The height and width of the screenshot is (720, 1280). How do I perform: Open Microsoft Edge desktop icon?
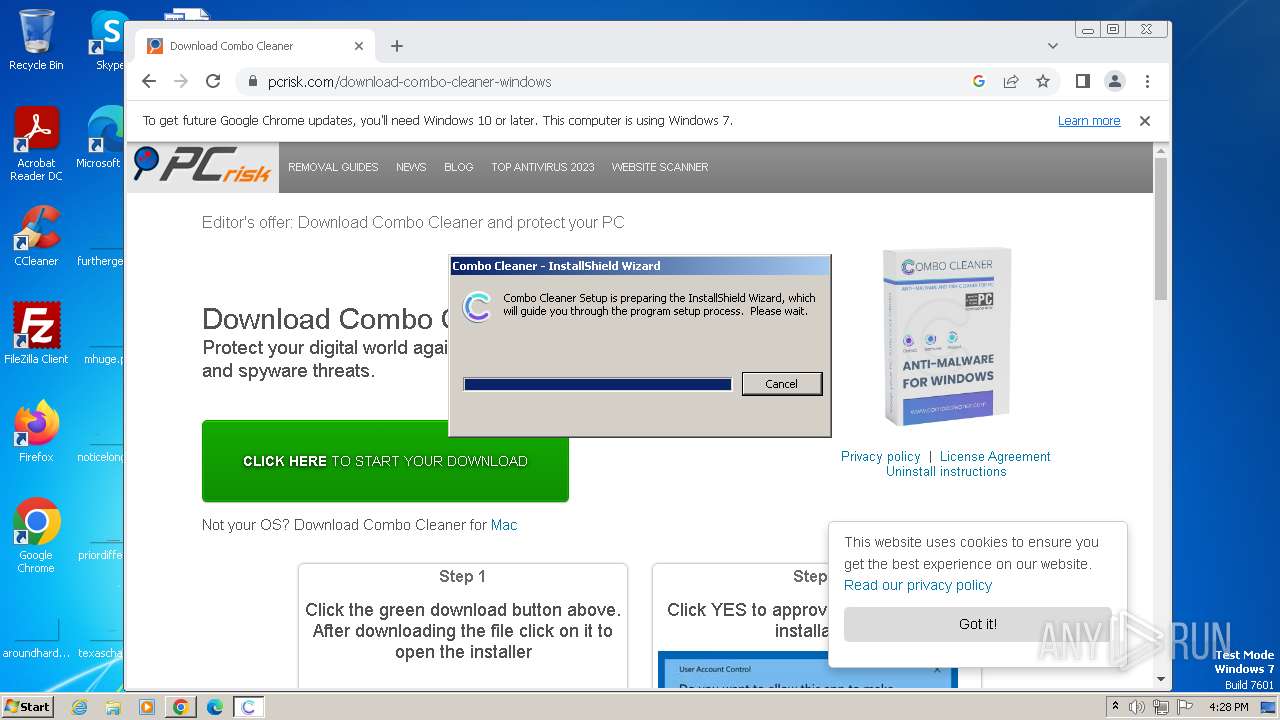point(100,138)
